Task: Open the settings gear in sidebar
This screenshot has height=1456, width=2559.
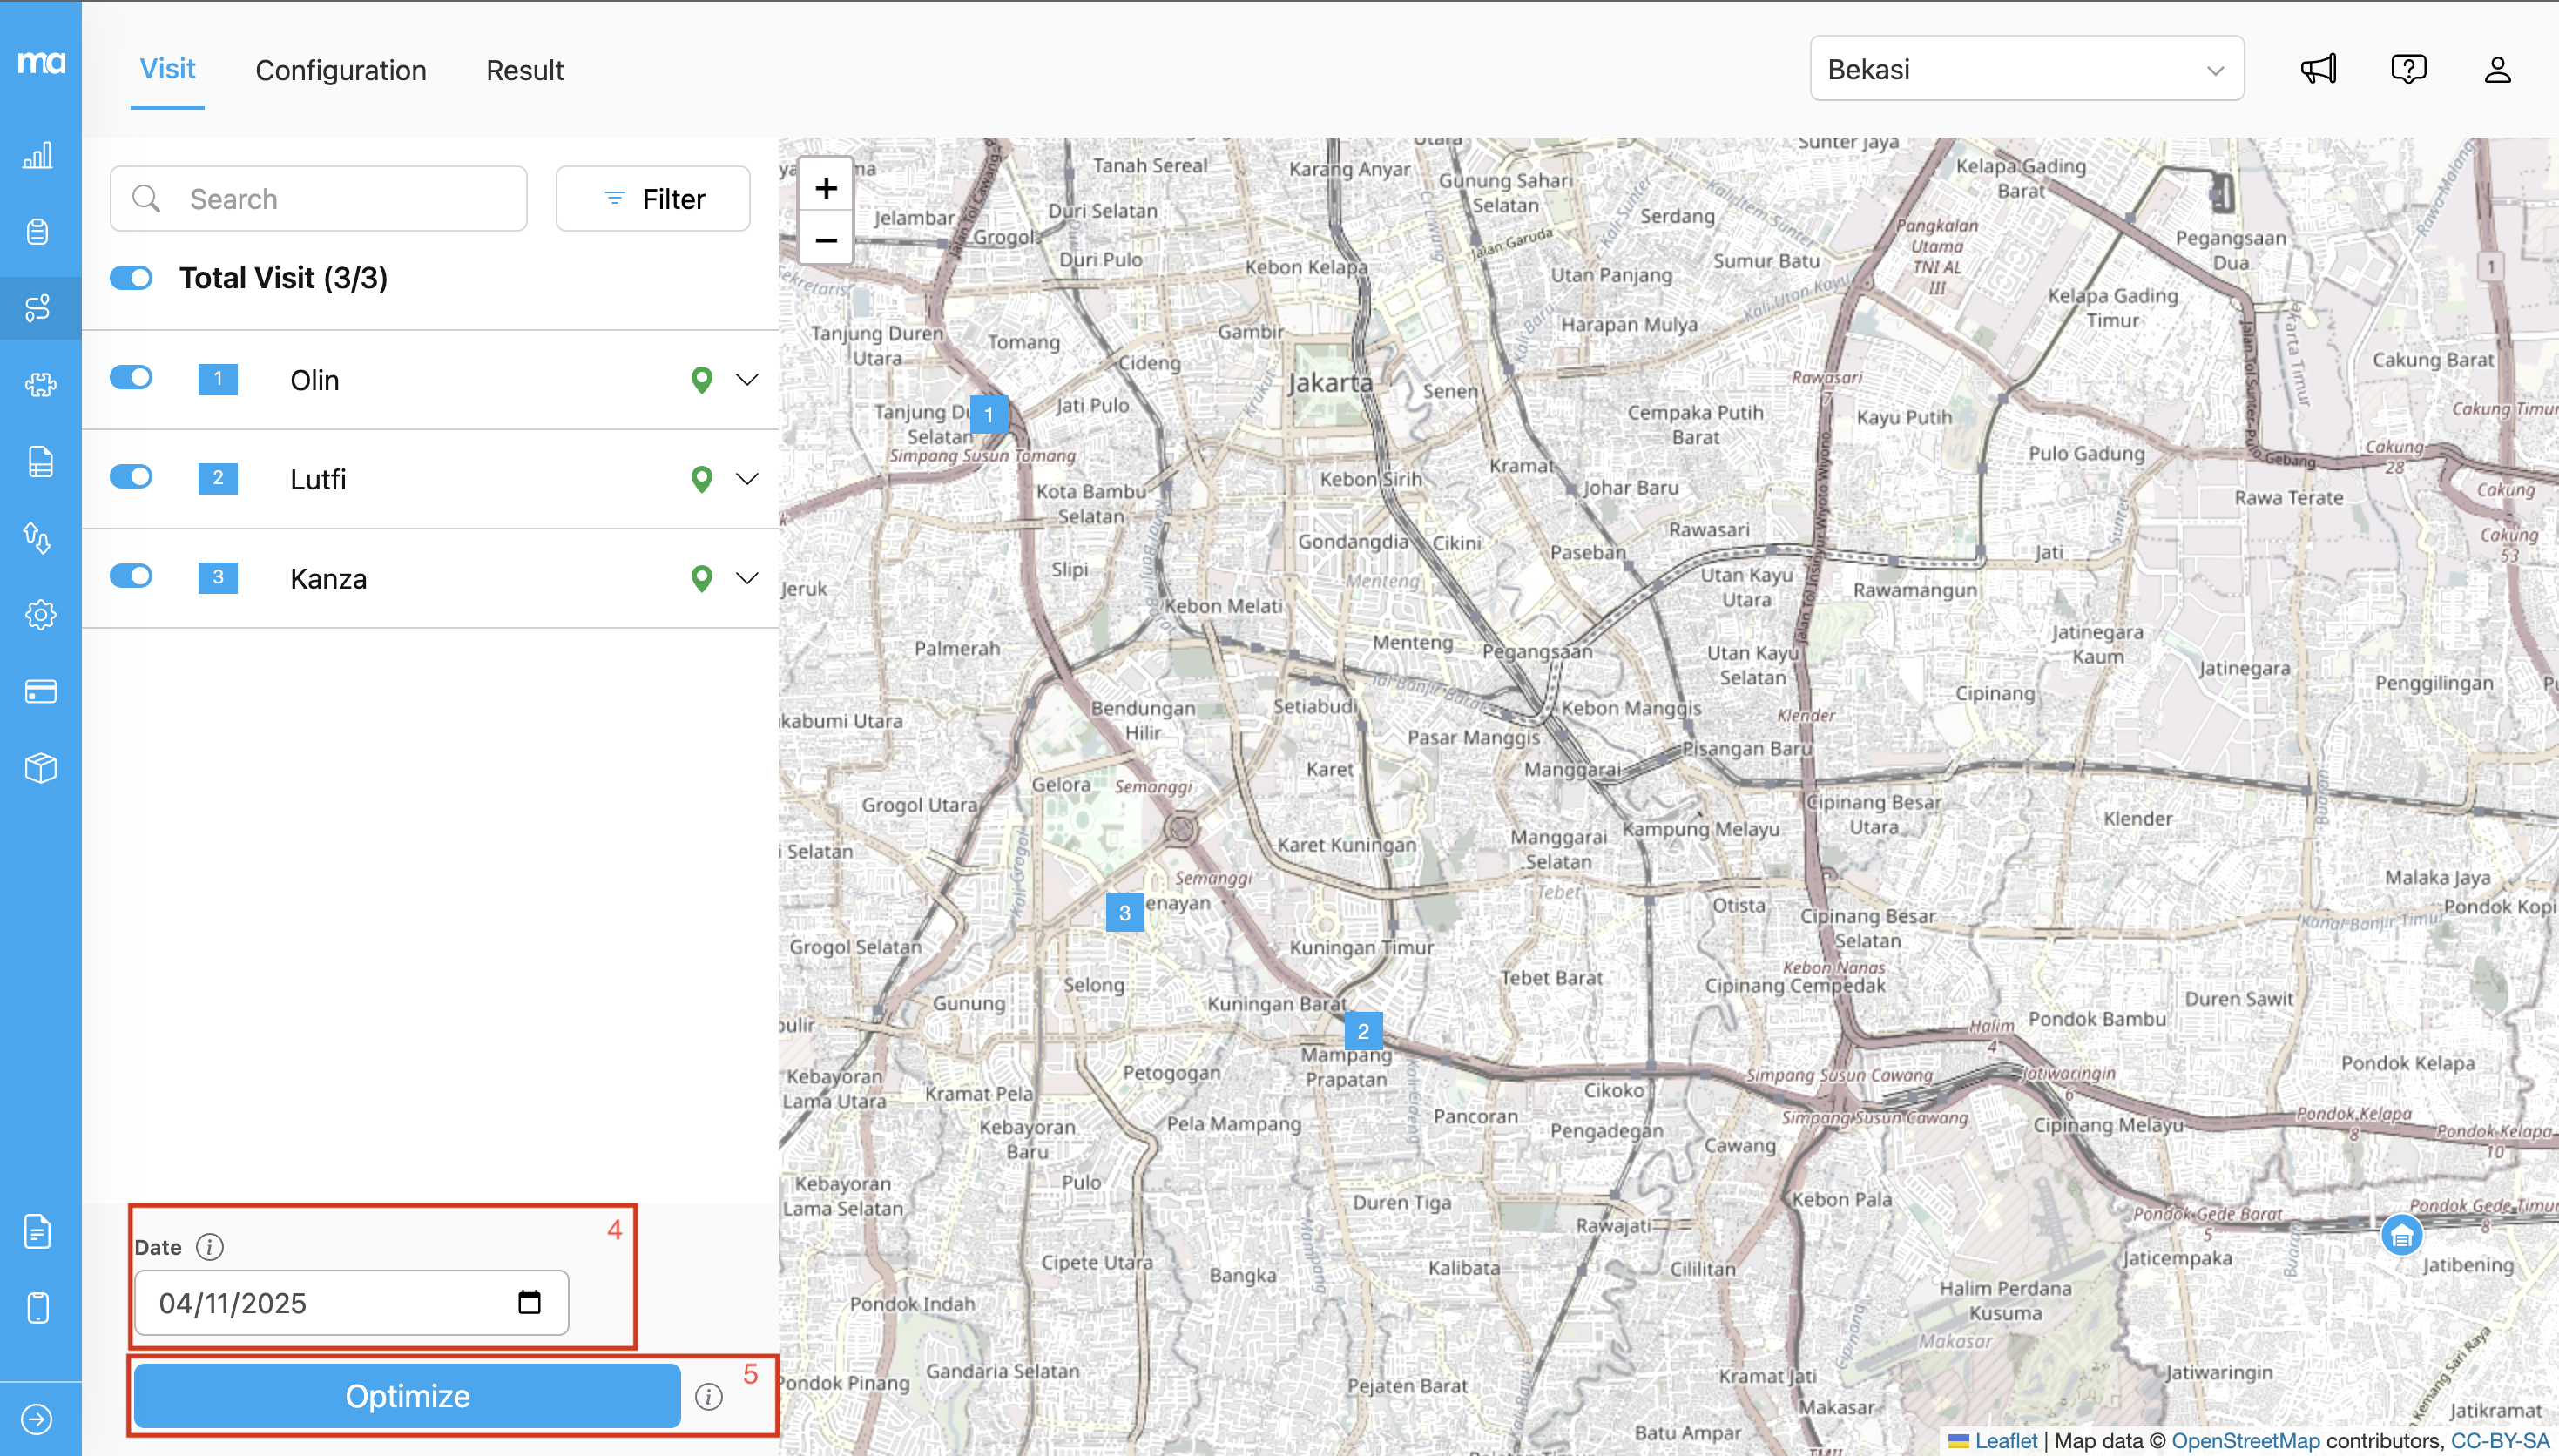Action: 39,614
